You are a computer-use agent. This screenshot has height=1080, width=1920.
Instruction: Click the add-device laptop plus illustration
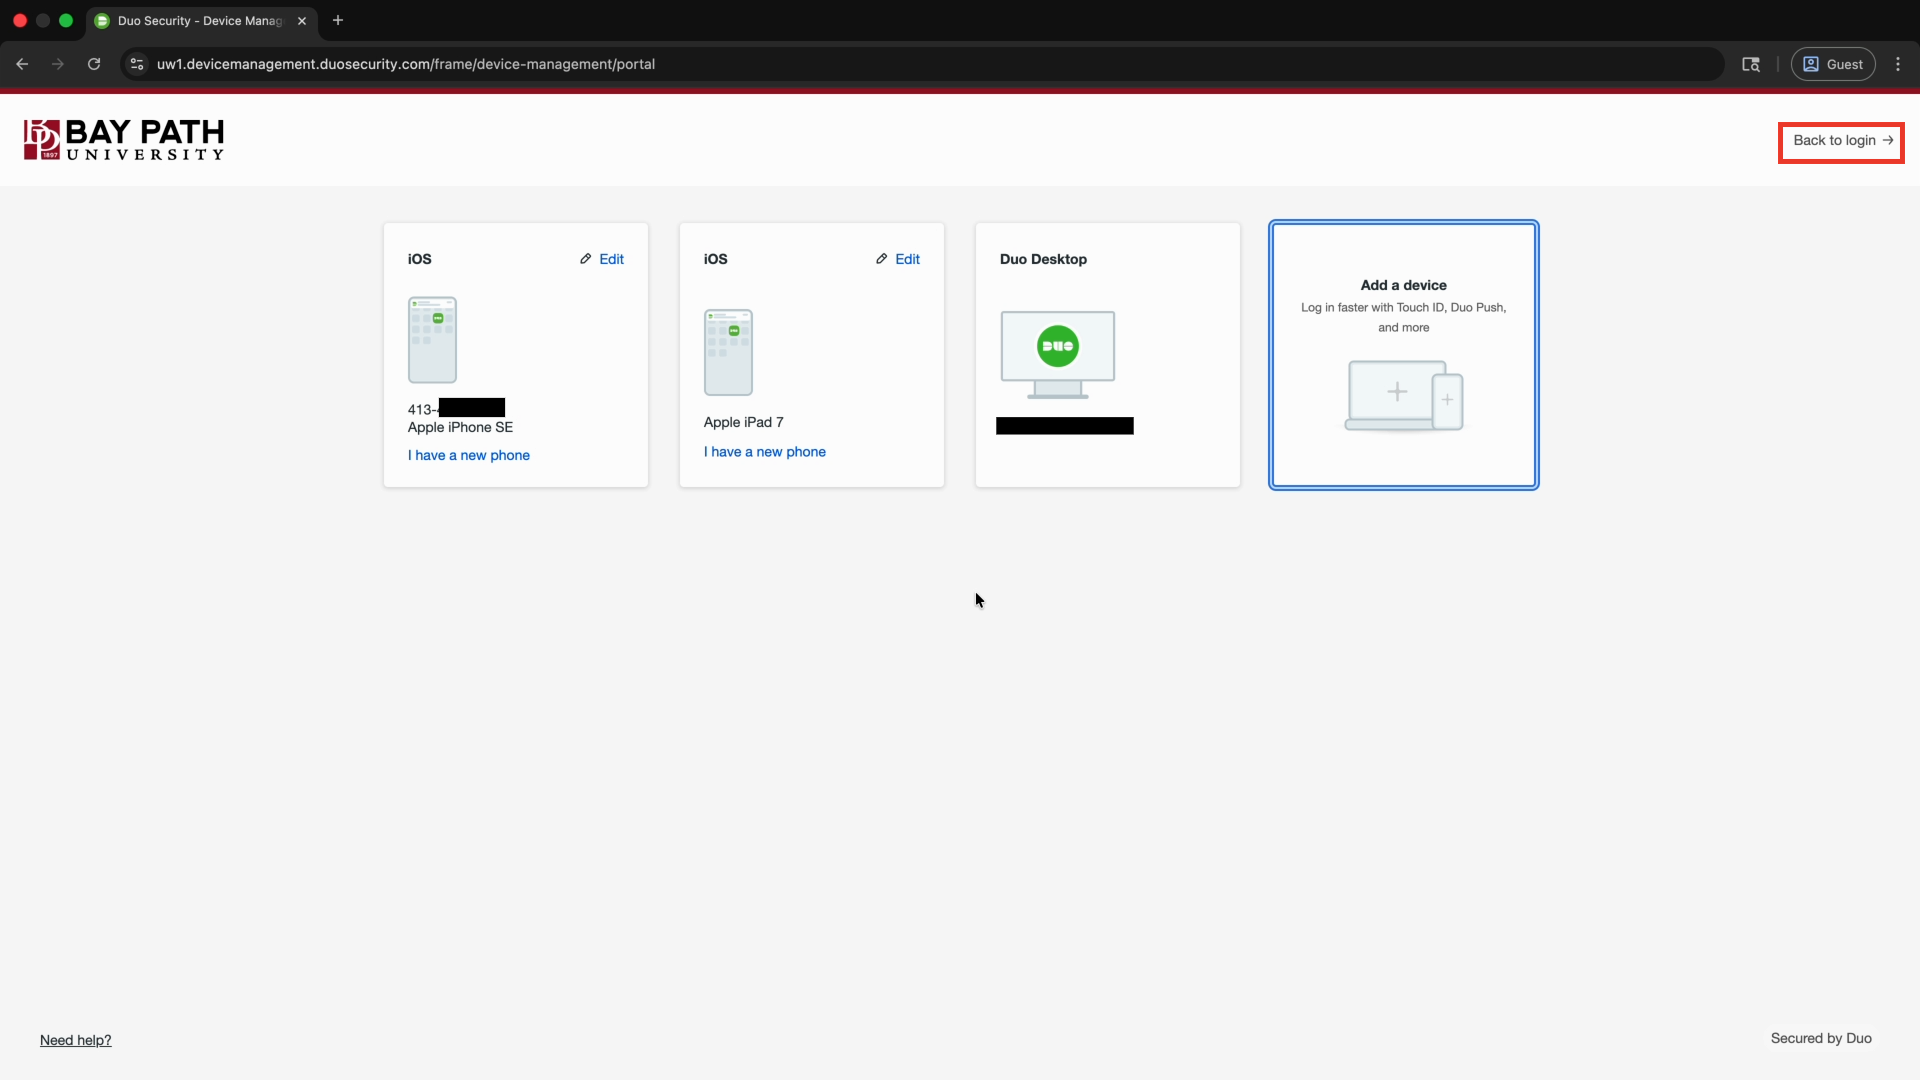click(1404, 396)
